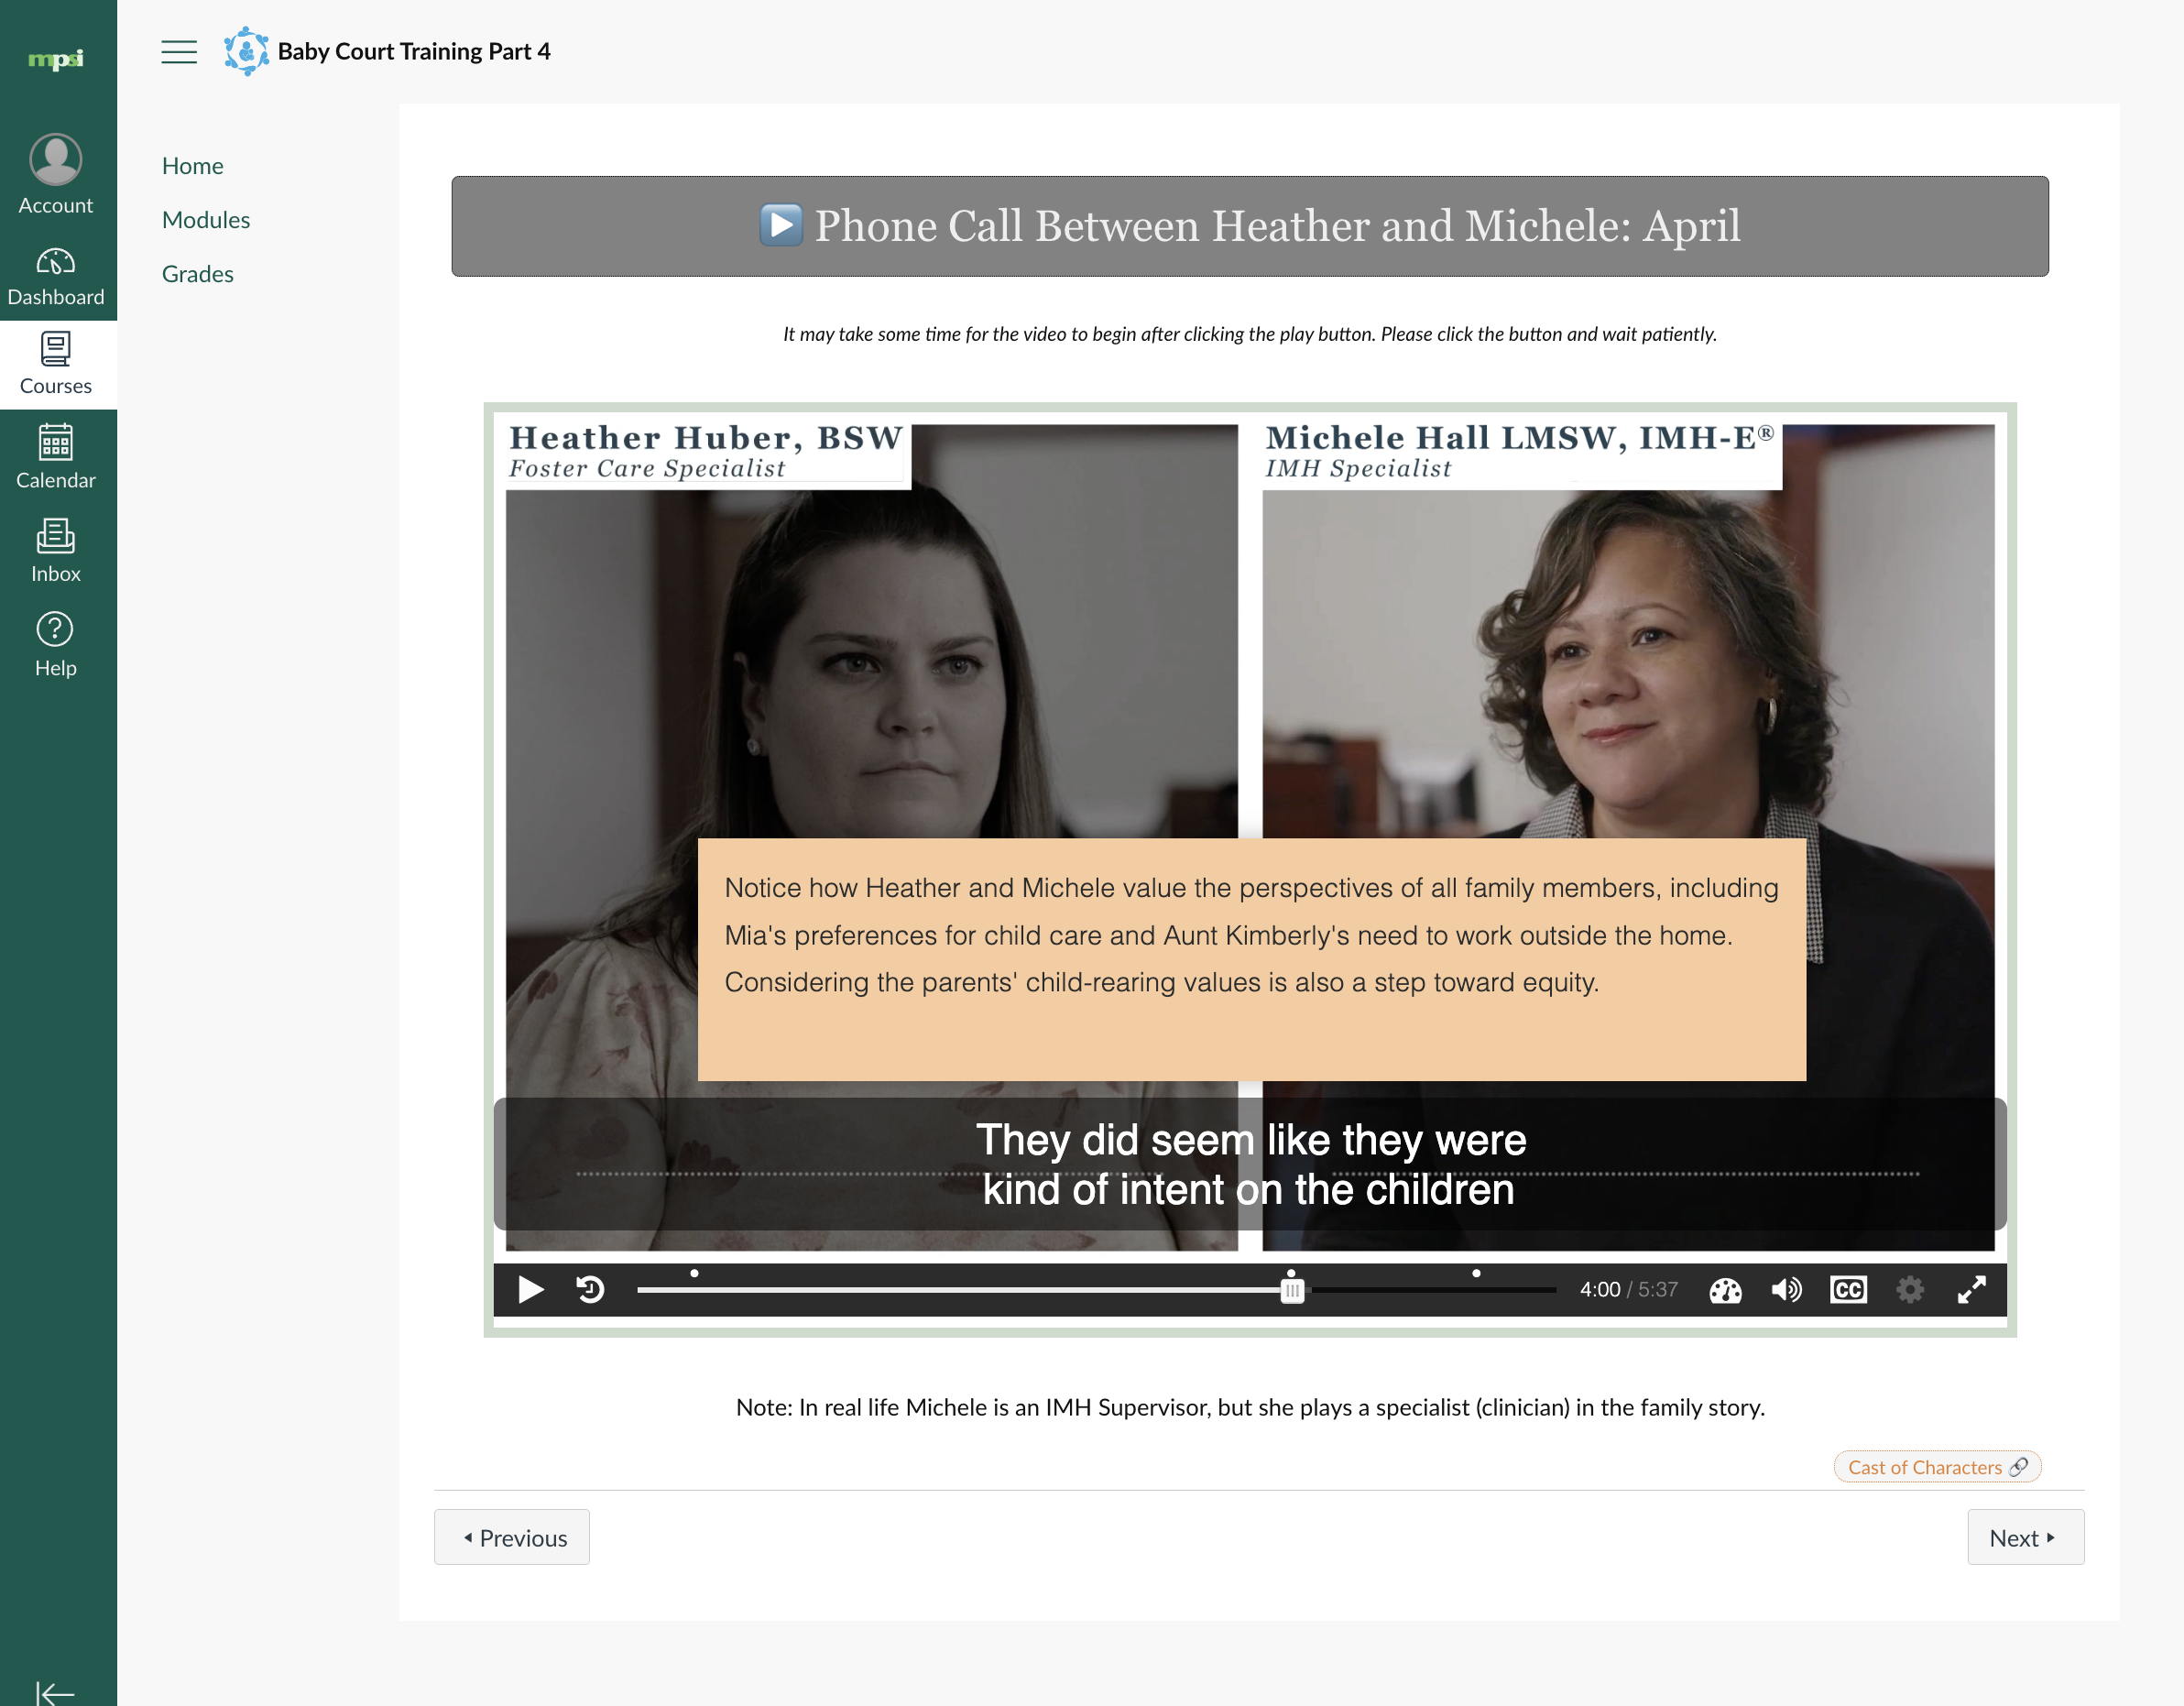This screenshot has width=2184, height=1706.
Task: Enter fullscreen video mode
Action: tap(1971, 1290)
